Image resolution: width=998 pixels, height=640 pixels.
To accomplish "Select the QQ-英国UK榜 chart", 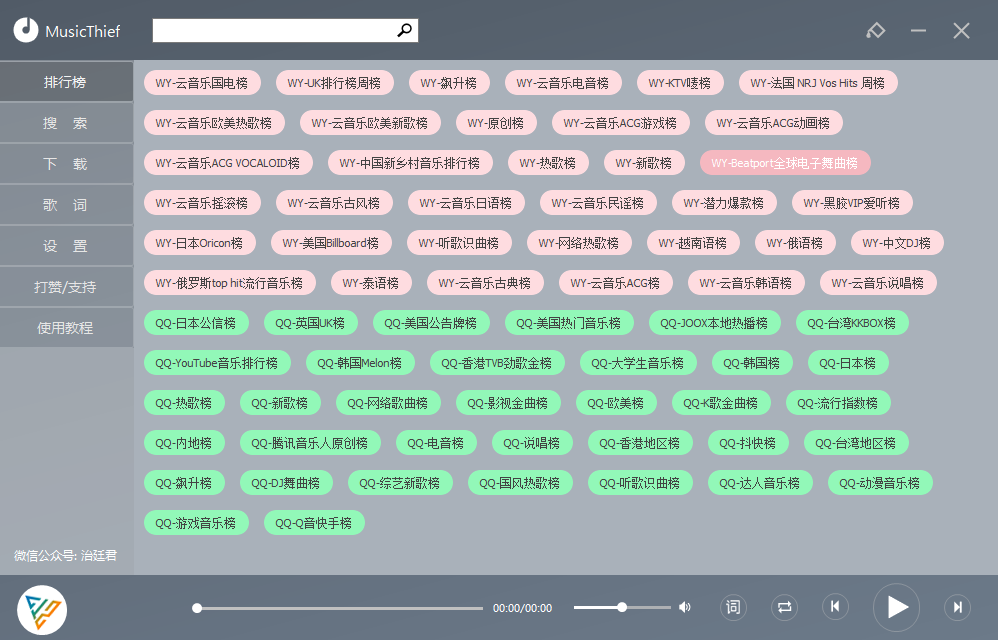I will [310, 323].
